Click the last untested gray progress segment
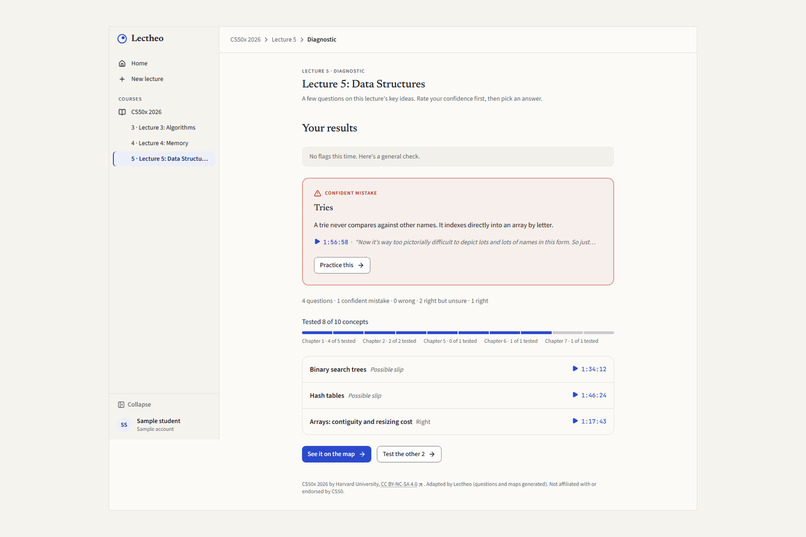Viewport: 806px width, 537px height. point(599,332)
